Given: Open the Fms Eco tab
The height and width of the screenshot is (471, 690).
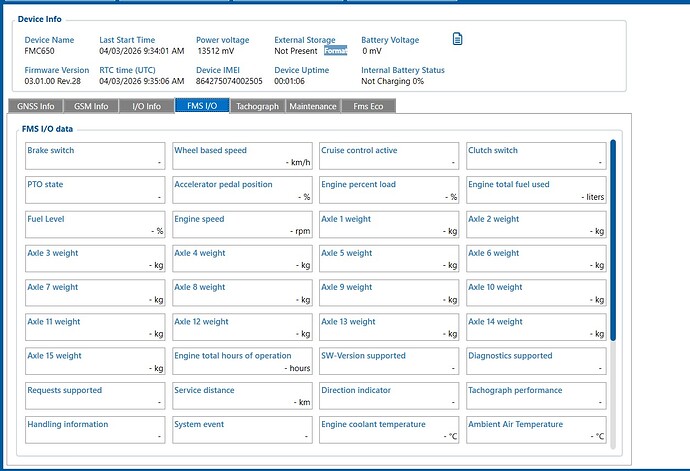Looking at the screenshot, I should point(368,106).
